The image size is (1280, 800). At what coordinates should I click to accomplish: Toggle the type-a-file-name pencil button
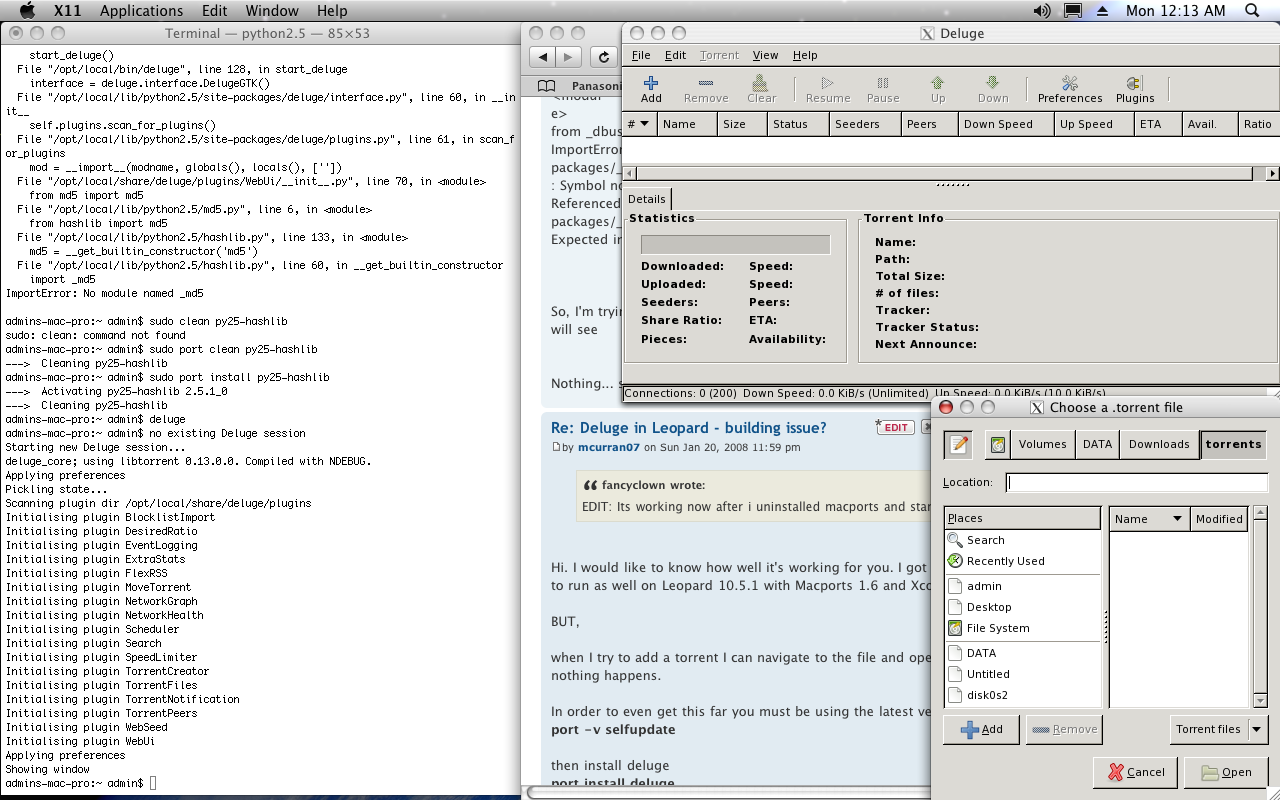pos(959,445)
